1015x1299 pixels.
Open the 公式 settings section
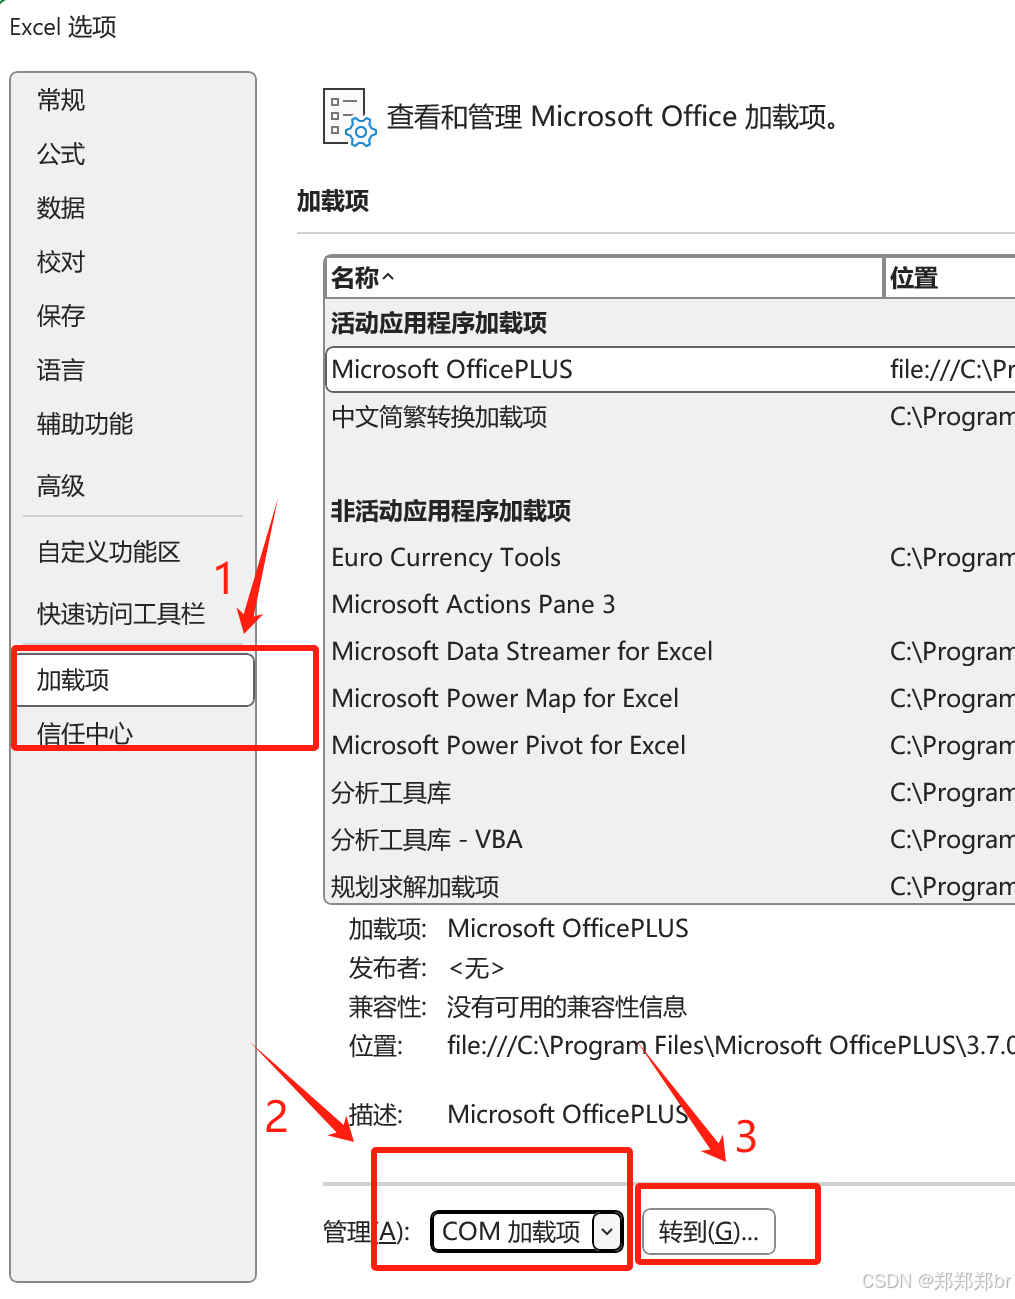[59, 154]
